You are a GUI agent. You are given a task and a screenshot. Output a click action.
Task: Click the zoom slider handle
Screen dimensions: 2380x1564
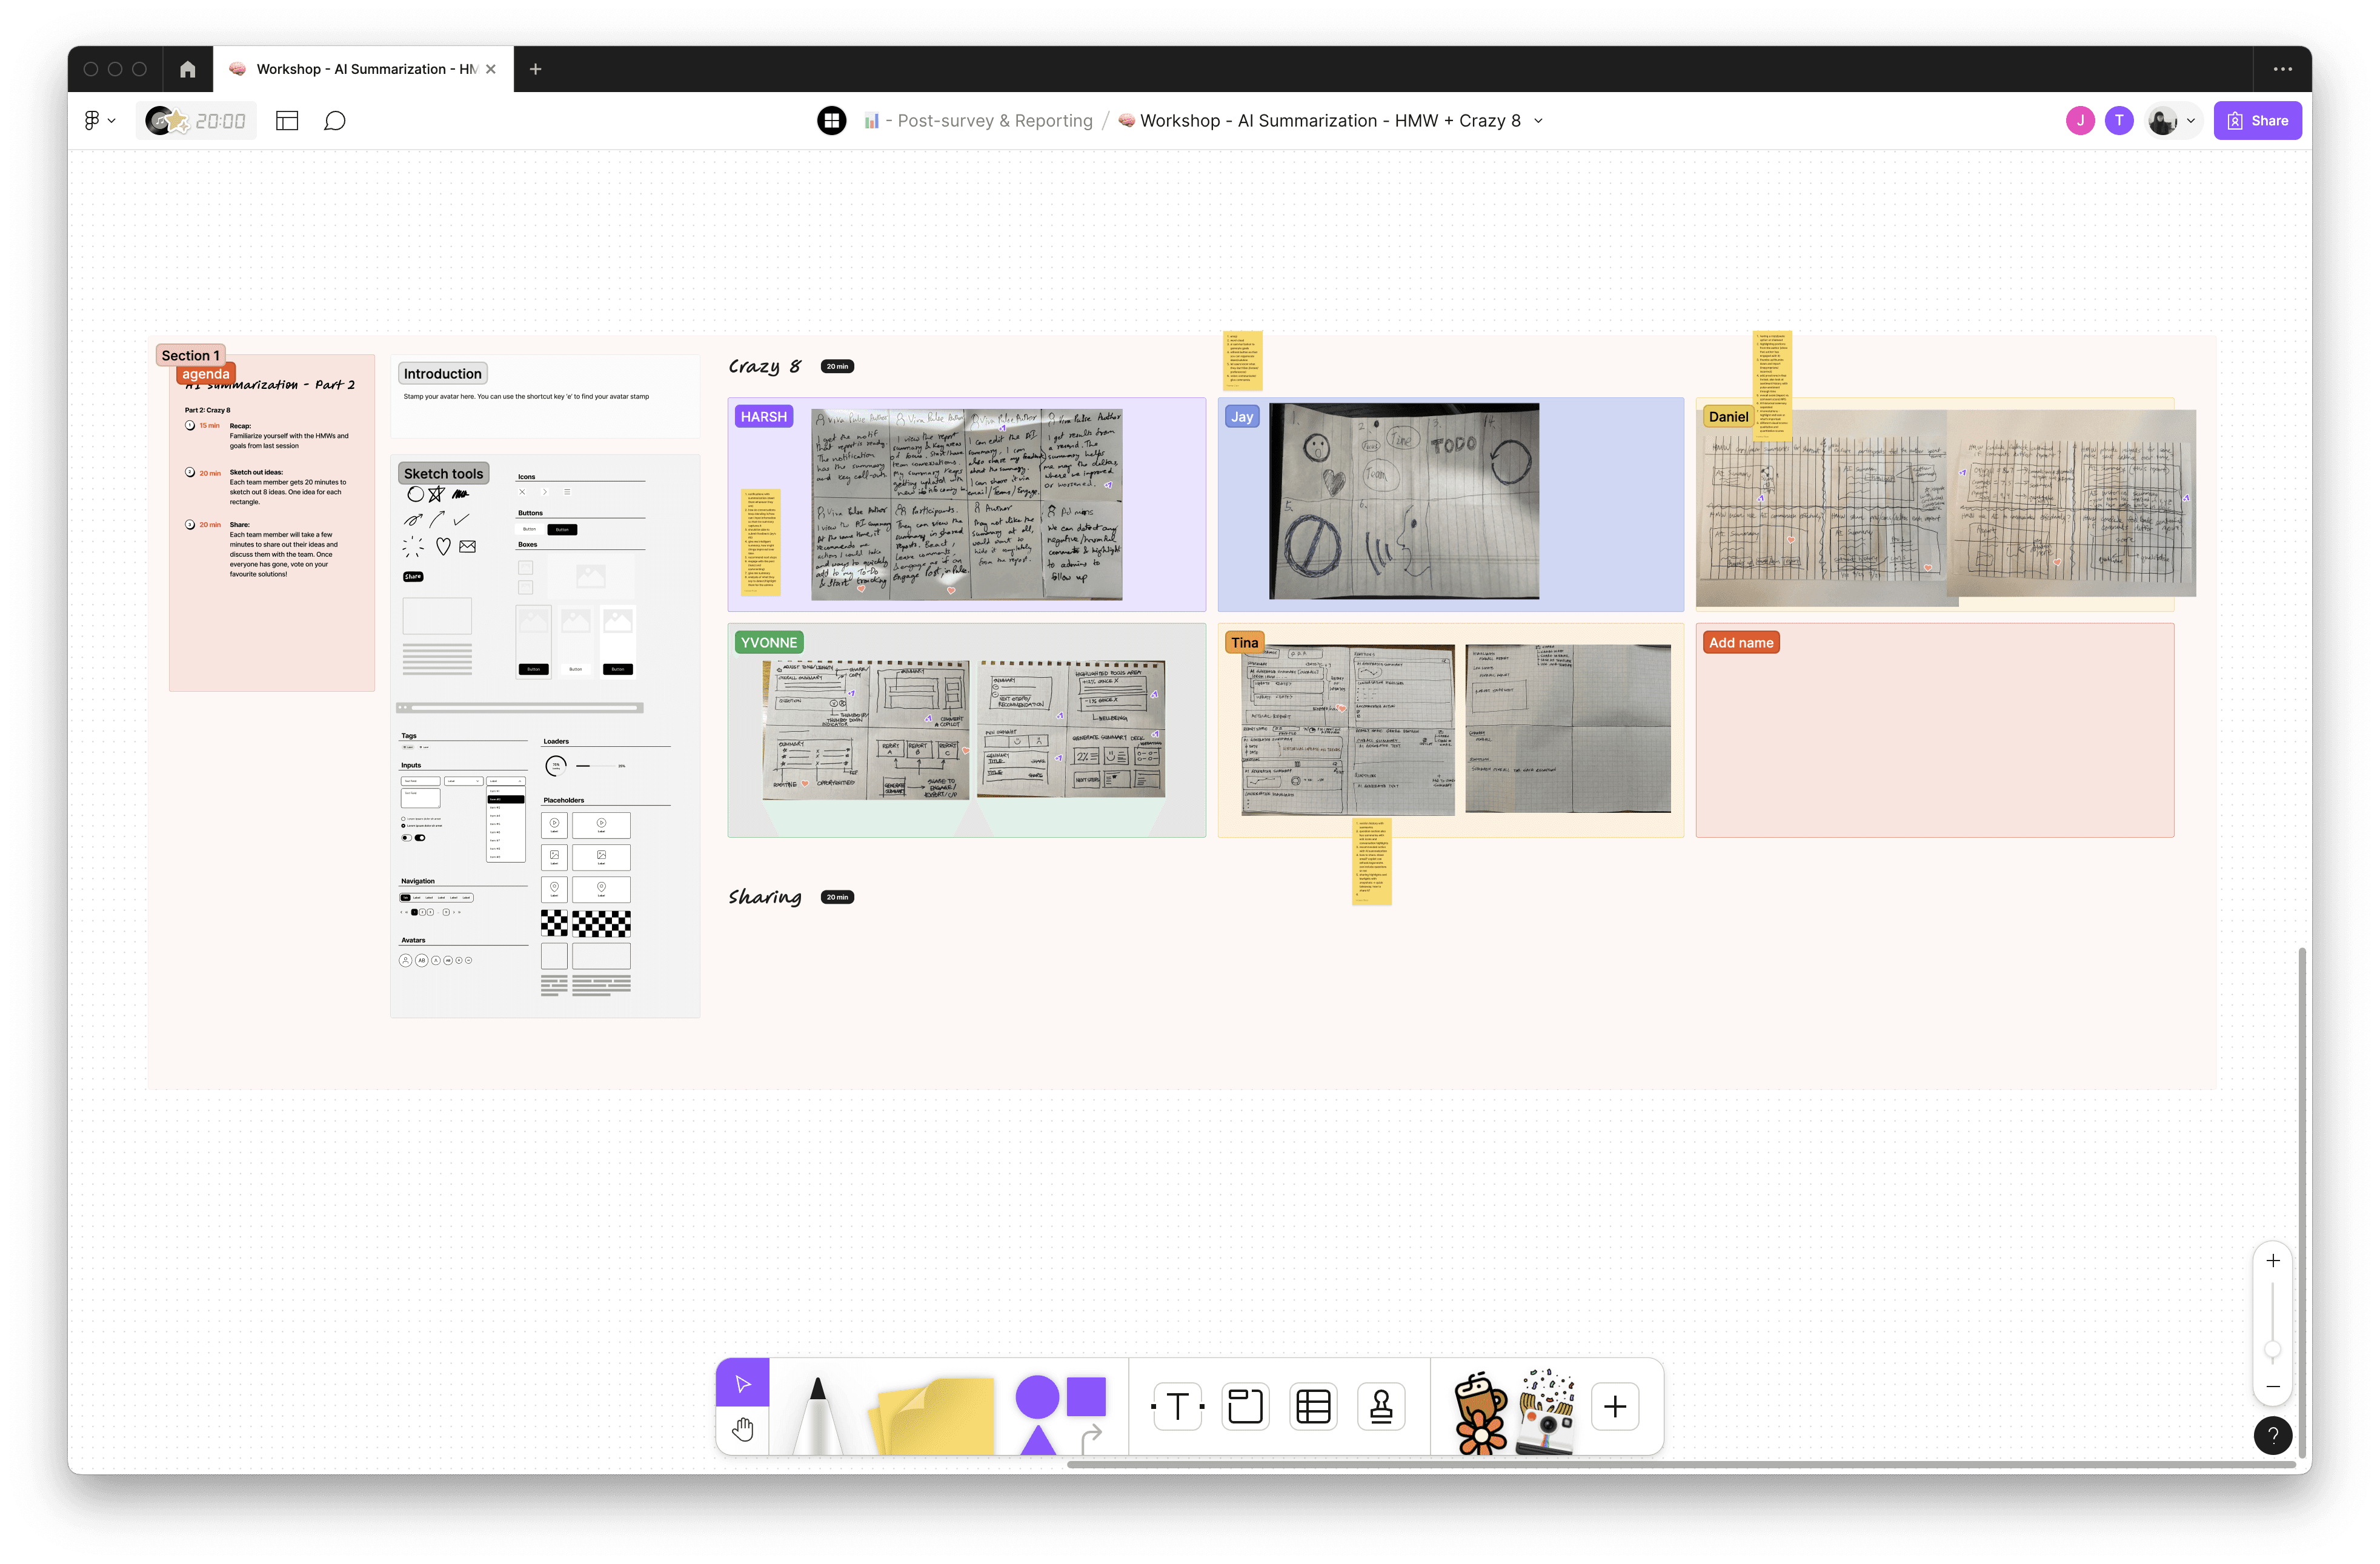click(x=2272, y=1350)
